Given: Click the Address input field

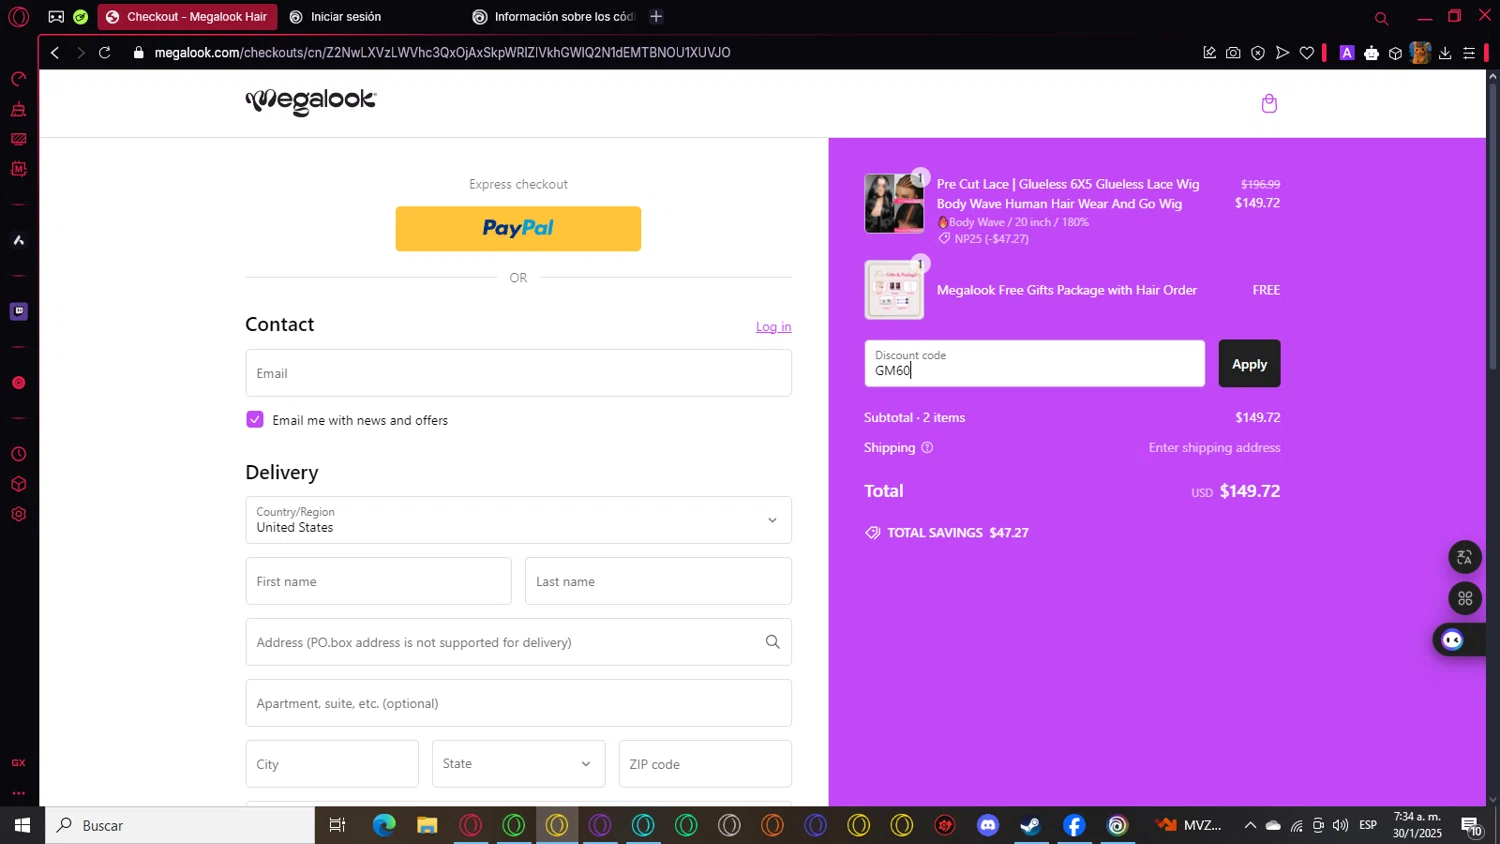Looking at the screenshot, I should (x=518, y=642).
